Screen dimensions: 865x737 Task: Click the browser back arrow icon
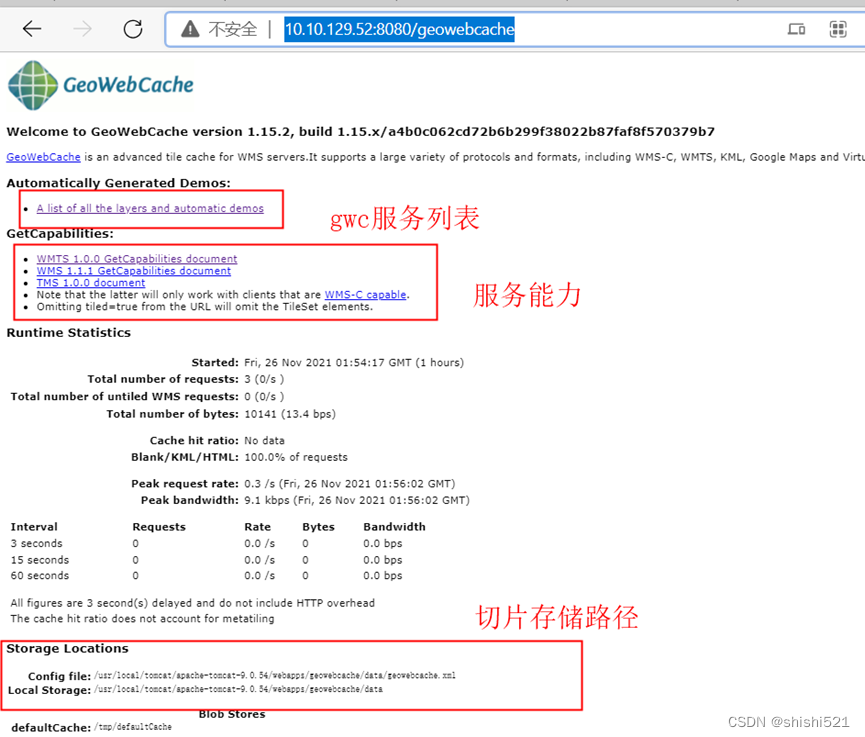30,28
